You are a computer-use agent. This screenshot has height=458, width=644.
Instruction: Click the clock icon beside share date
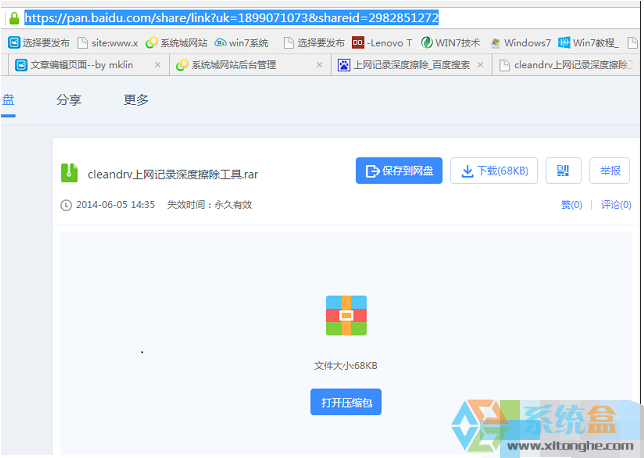click(x=66, y=205)
